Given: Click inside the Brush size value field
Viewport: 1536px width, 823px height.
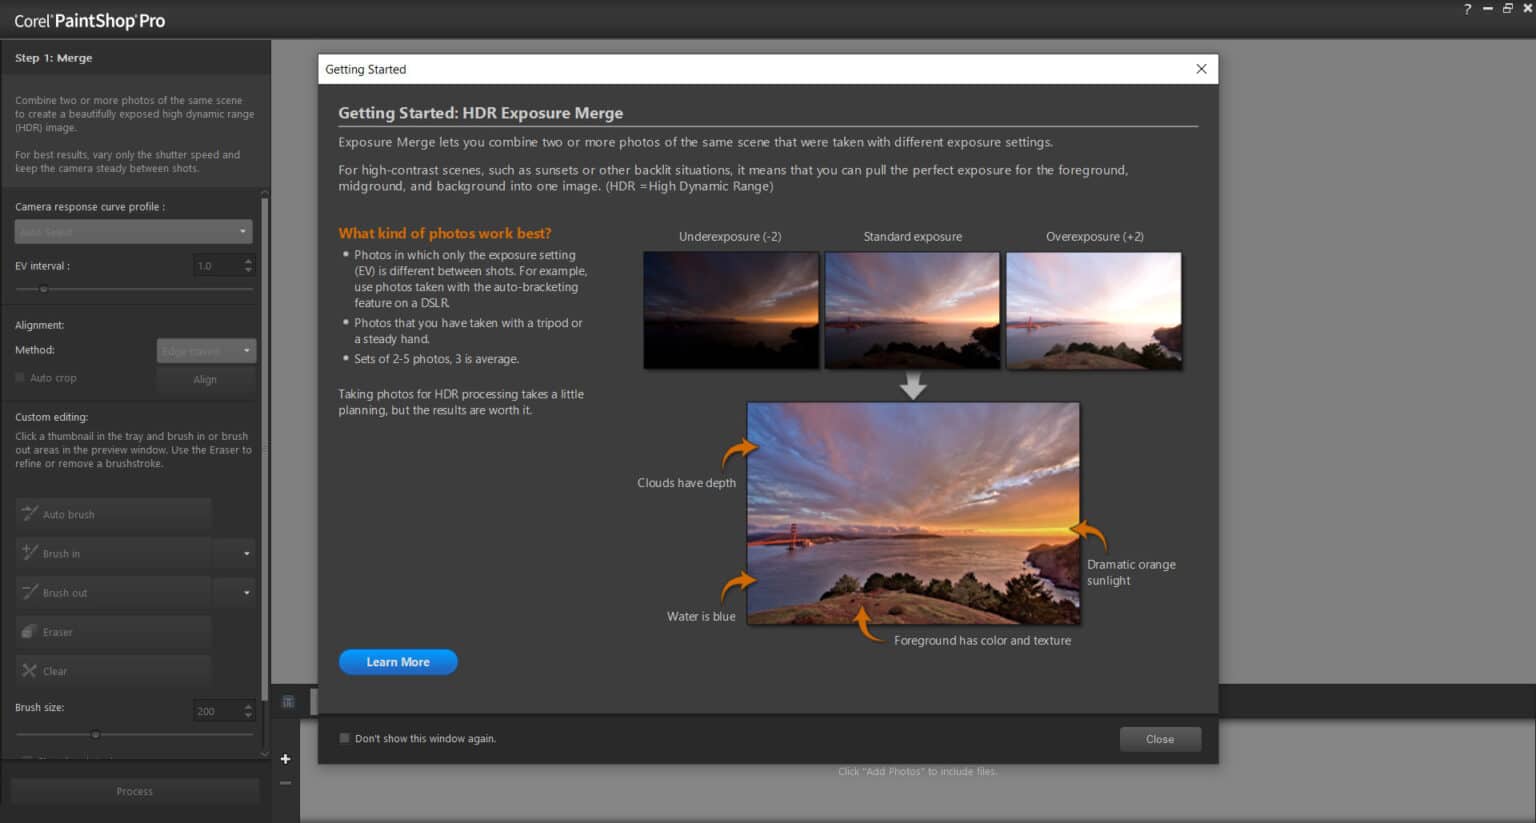Looking at the screenshot, I should pyautogui.click(x=216, y=710).
